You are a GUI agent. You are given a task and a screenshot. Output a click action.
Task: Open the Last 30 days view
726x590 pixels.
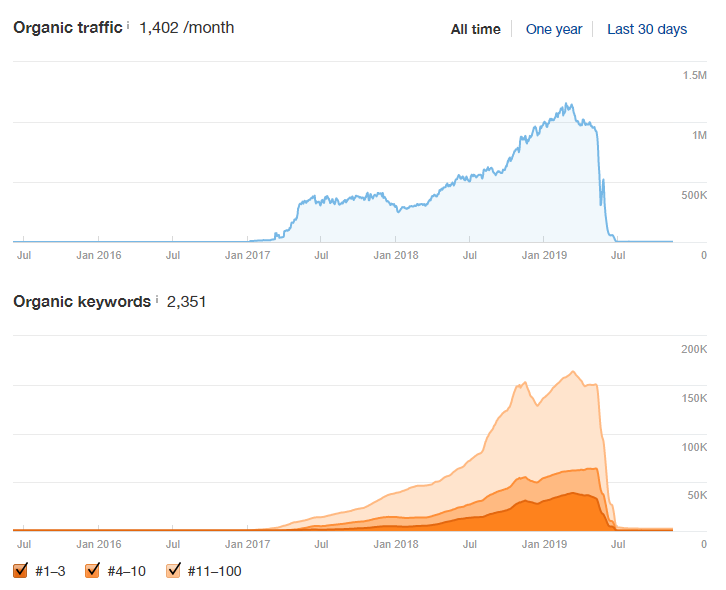pos(647,29)
